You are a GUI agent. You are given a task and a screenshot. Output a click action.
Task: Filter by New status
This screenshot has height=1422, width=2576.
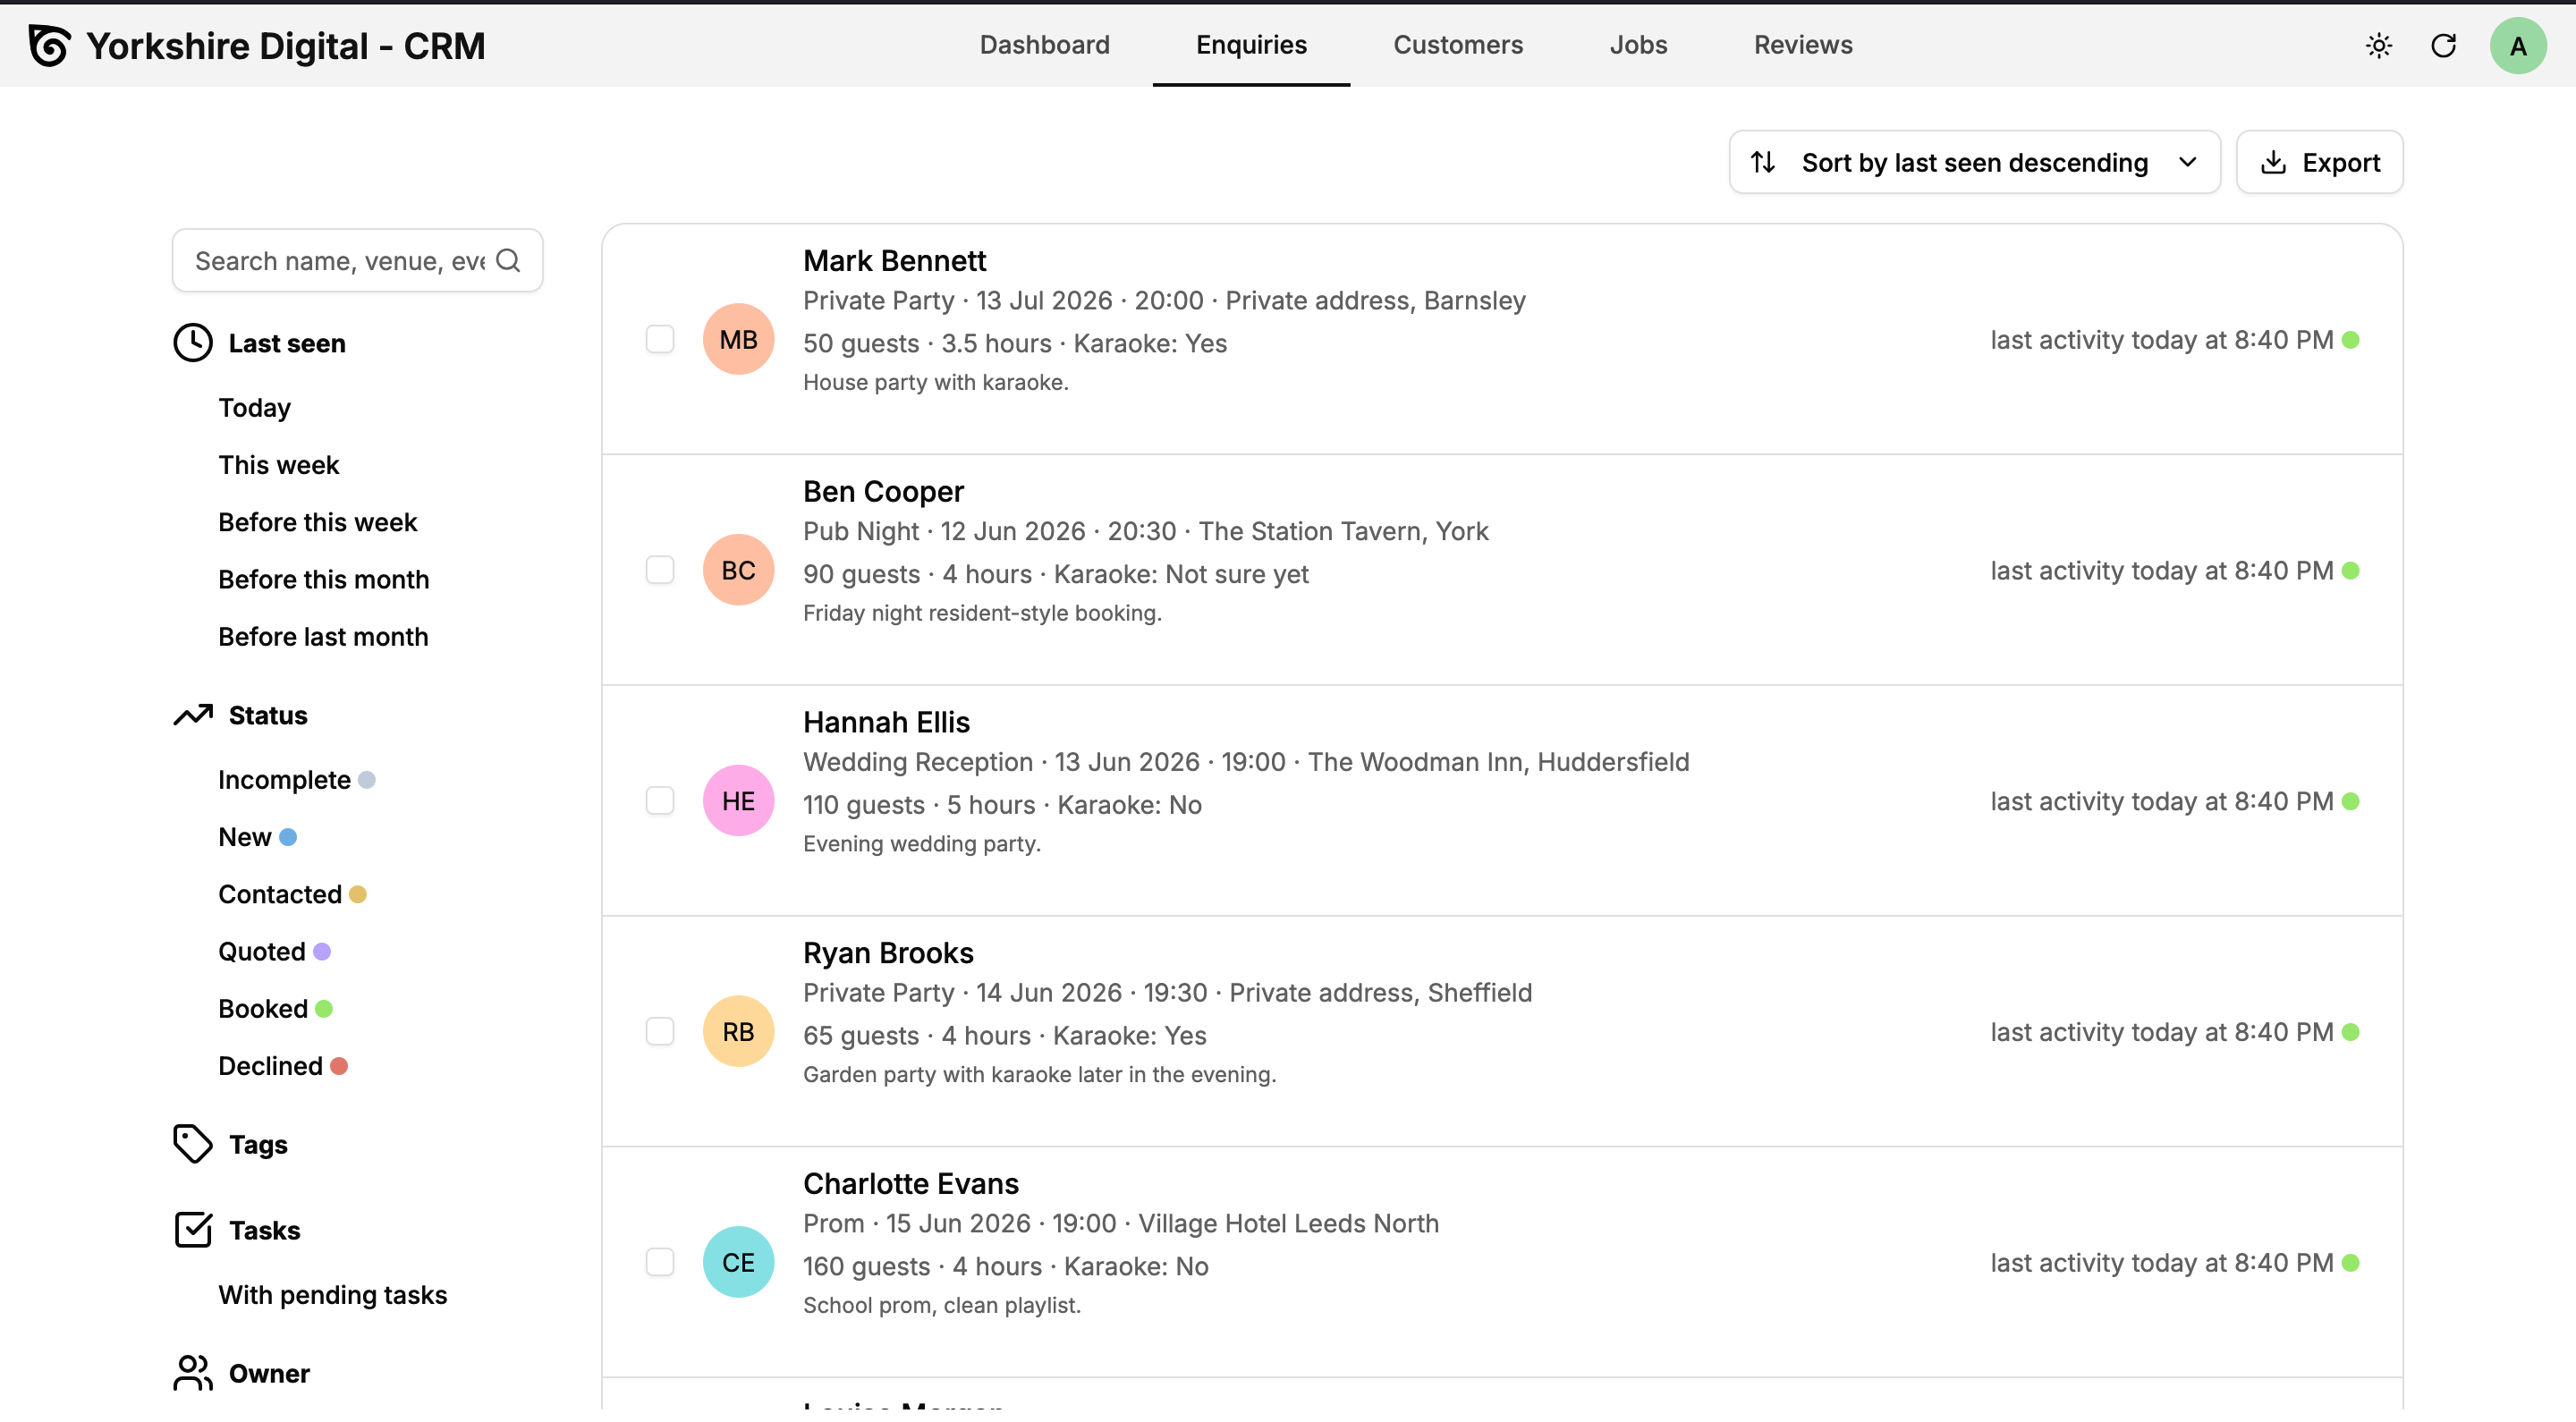tap(257, 837)
